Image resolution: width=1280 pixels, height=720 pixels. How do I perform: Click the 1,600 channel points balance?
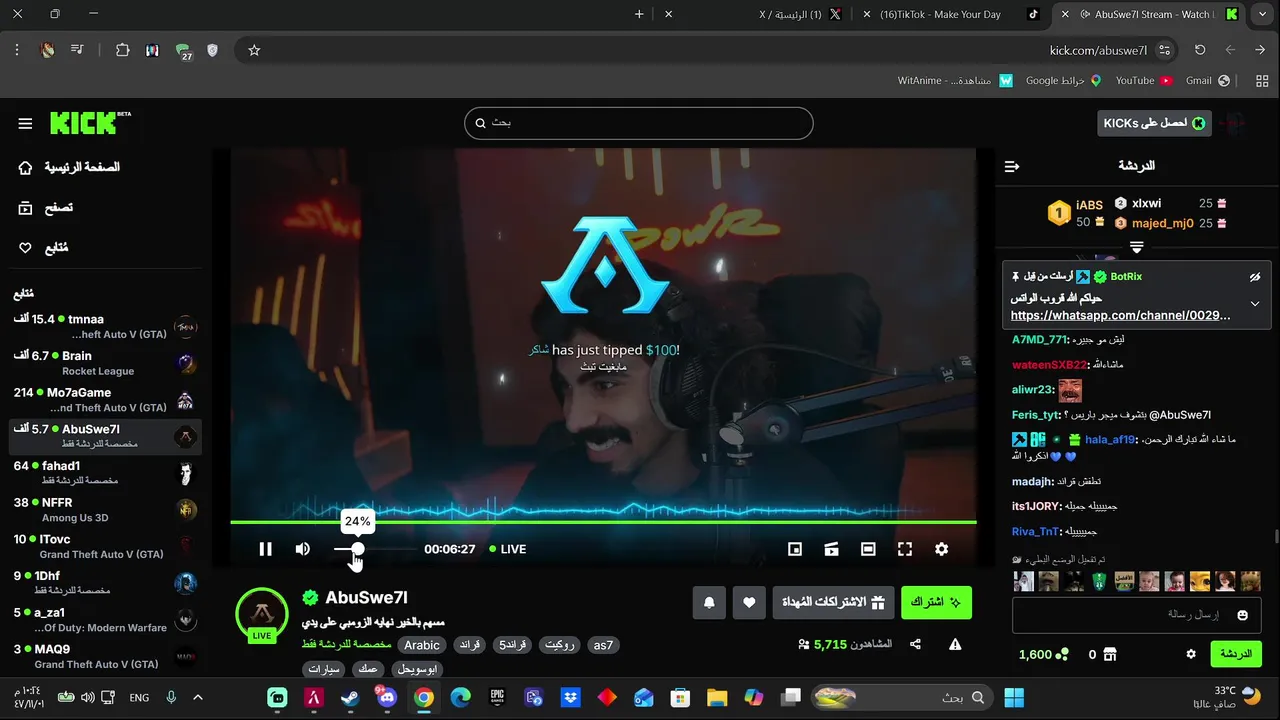coord(1044,654)
